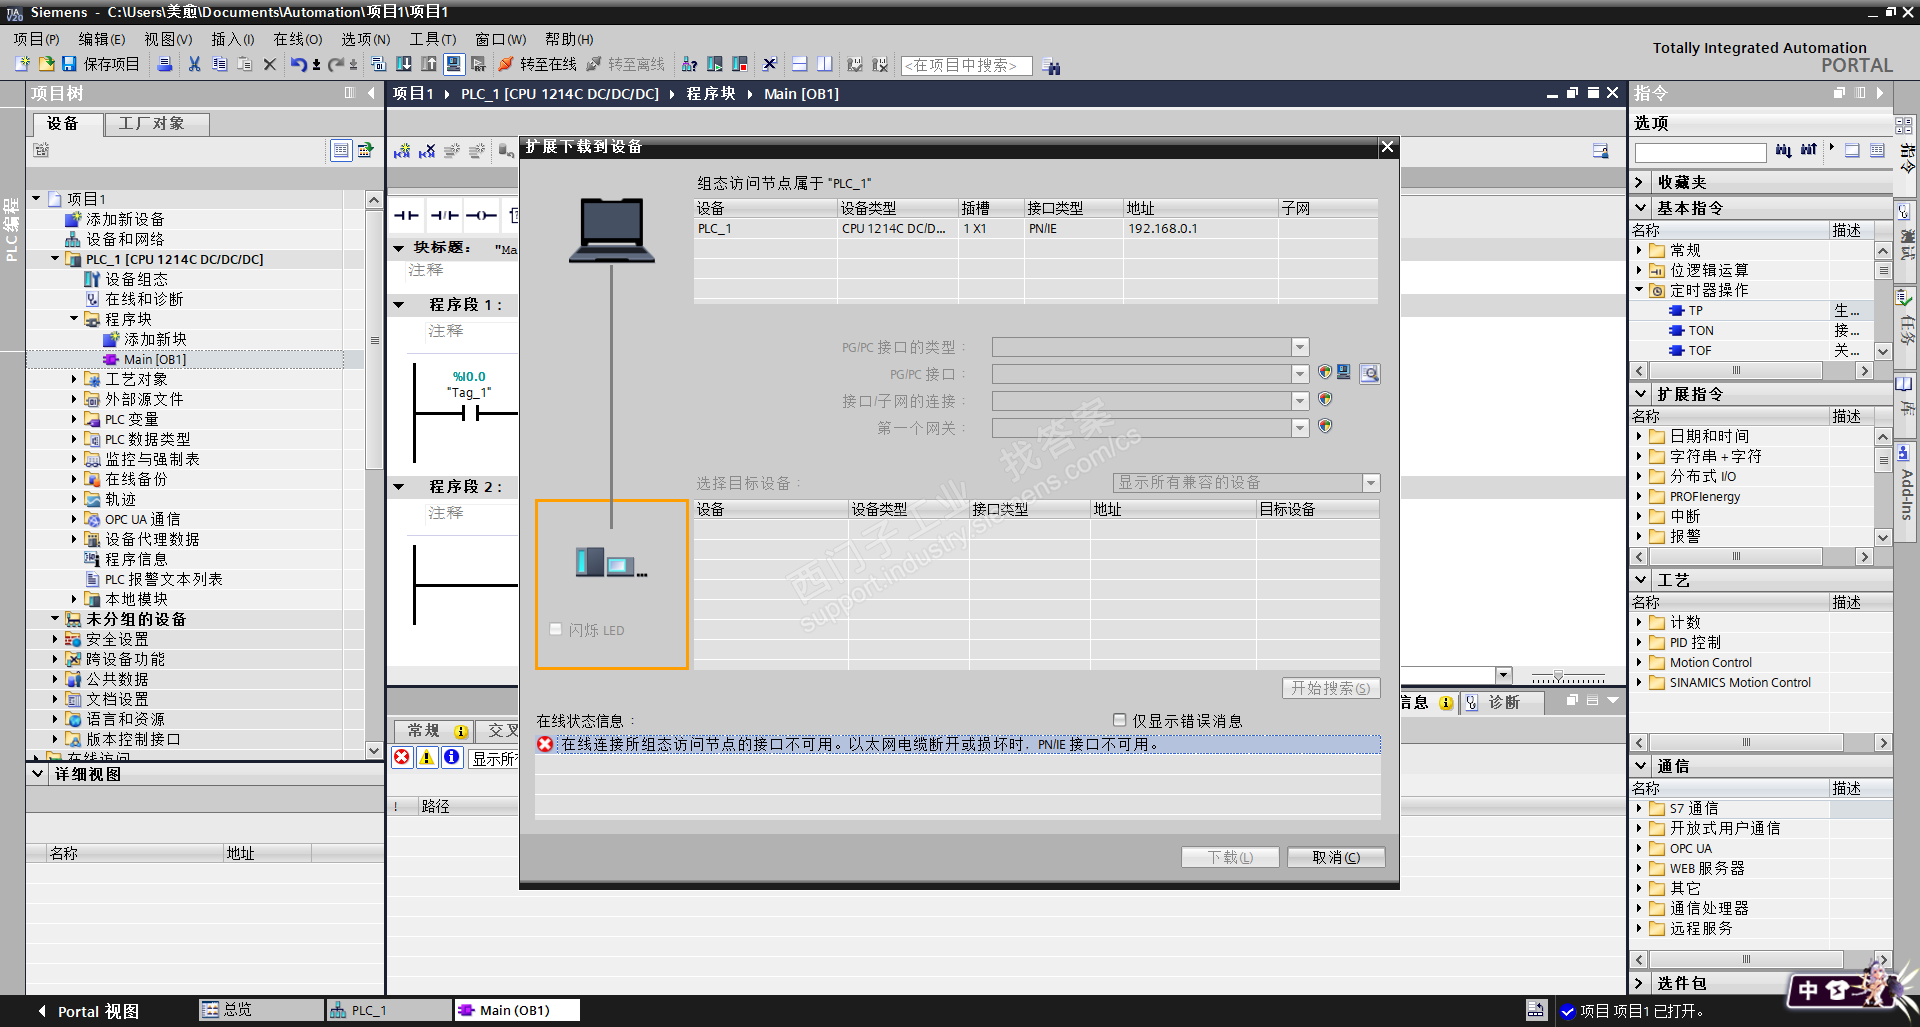
Task: Click the warnings filter icon in info panel
Action: click(x=427, y=757)
